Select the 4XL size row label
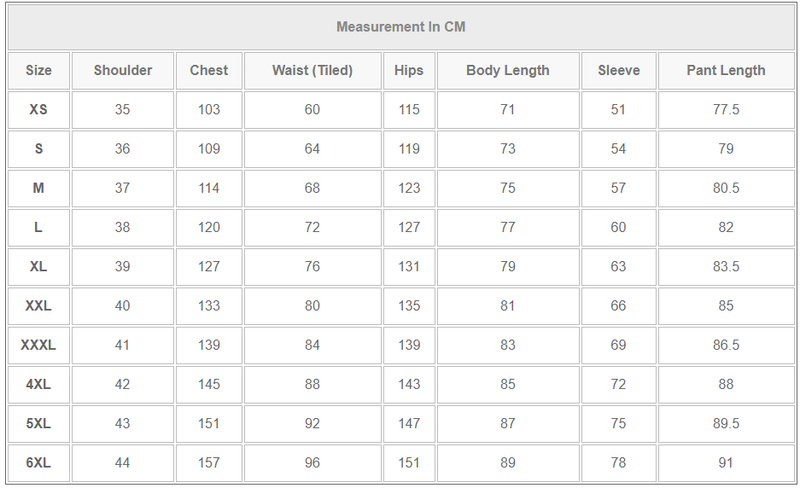 click(38, 384)
